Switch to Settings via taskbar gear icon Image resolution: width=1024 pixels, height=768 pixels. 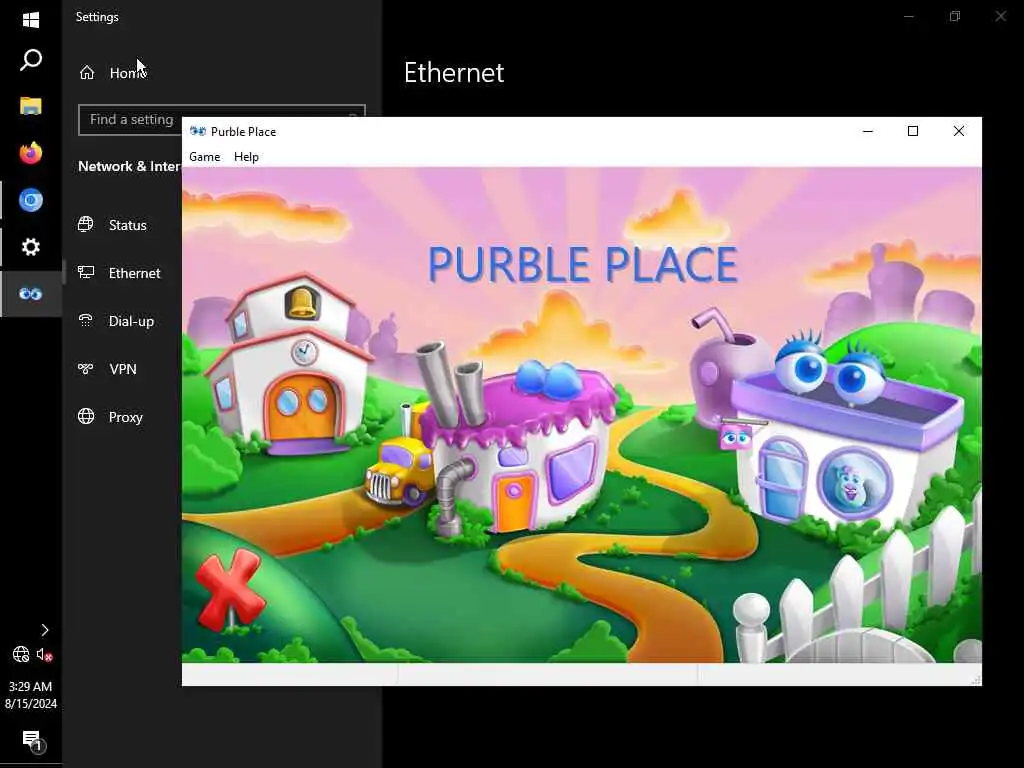pyautogui.click(x=31, y=247)
